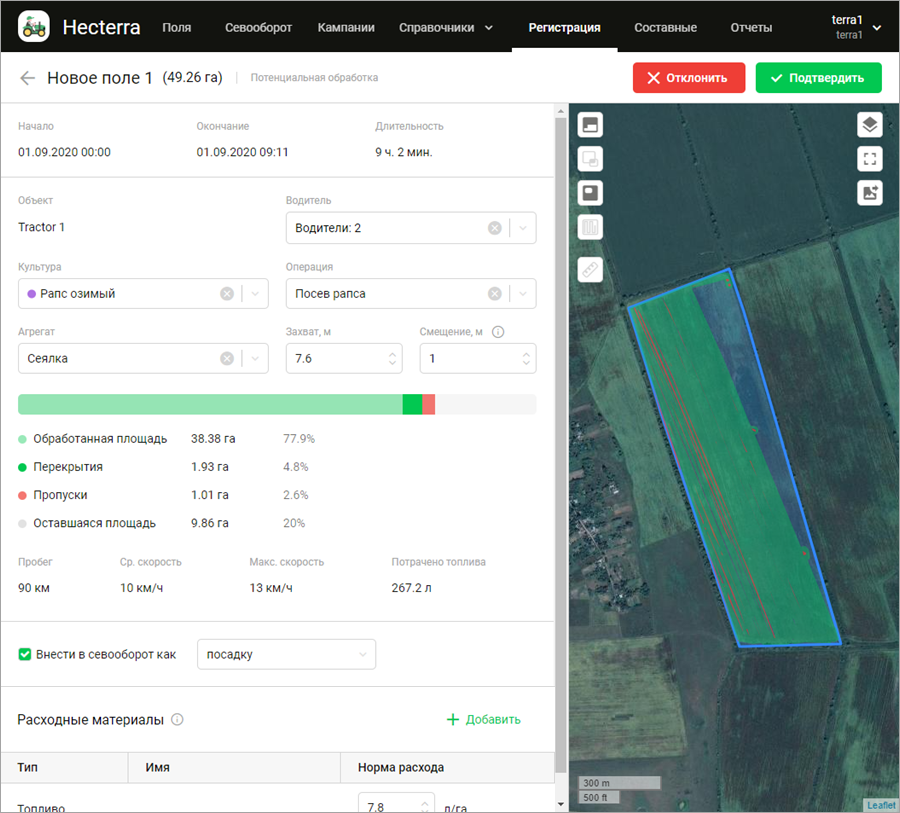Click info icon beside Расходные материалы

coord(177,719)
